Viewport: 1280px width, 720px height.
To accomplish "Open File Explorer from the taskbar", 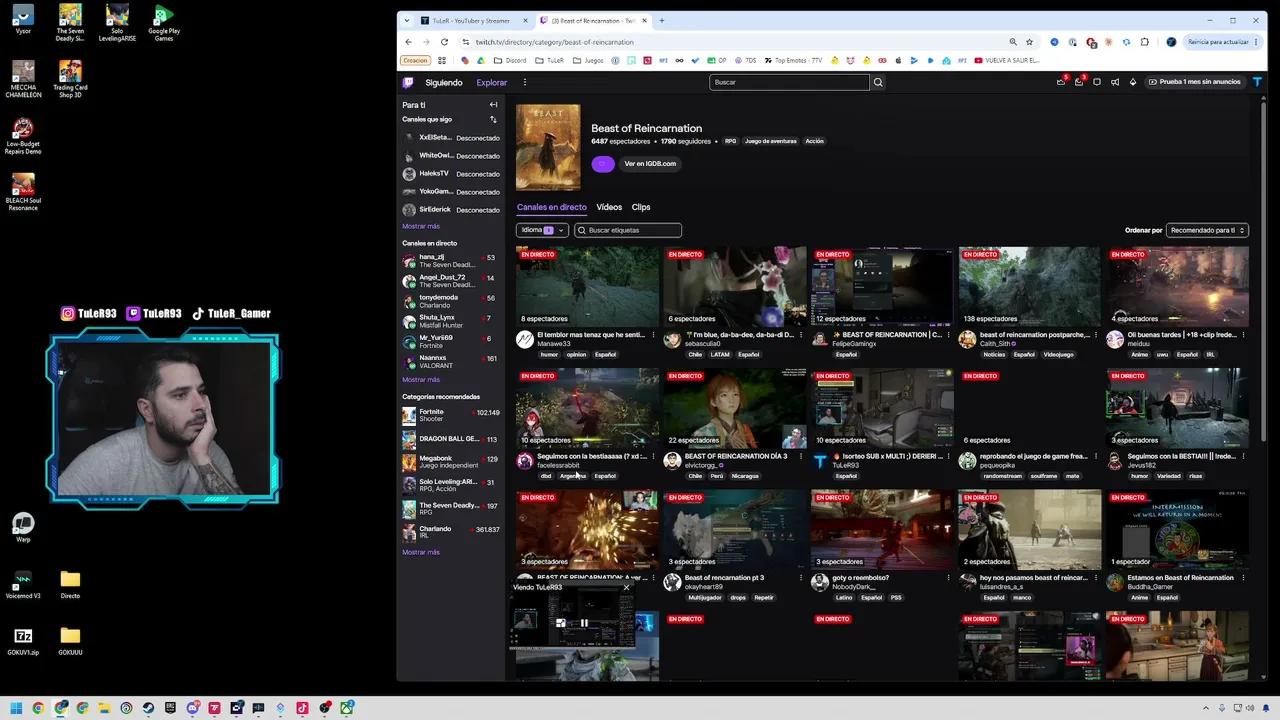I will [104, 708].
